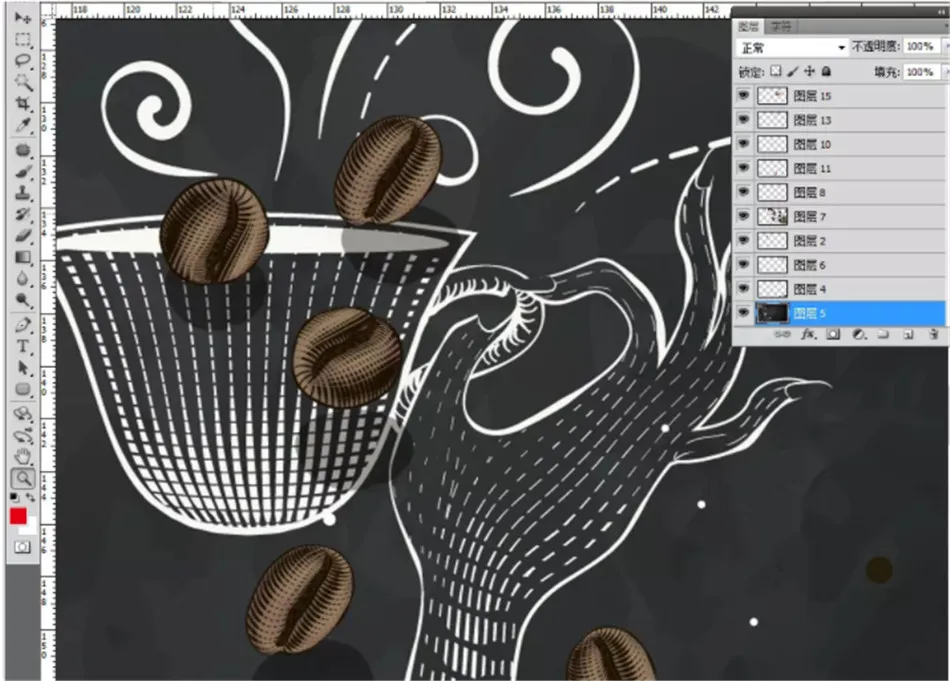950x681 pixels.
Task: Click the 填充 fill value field
Action: (x=920, y=72)
